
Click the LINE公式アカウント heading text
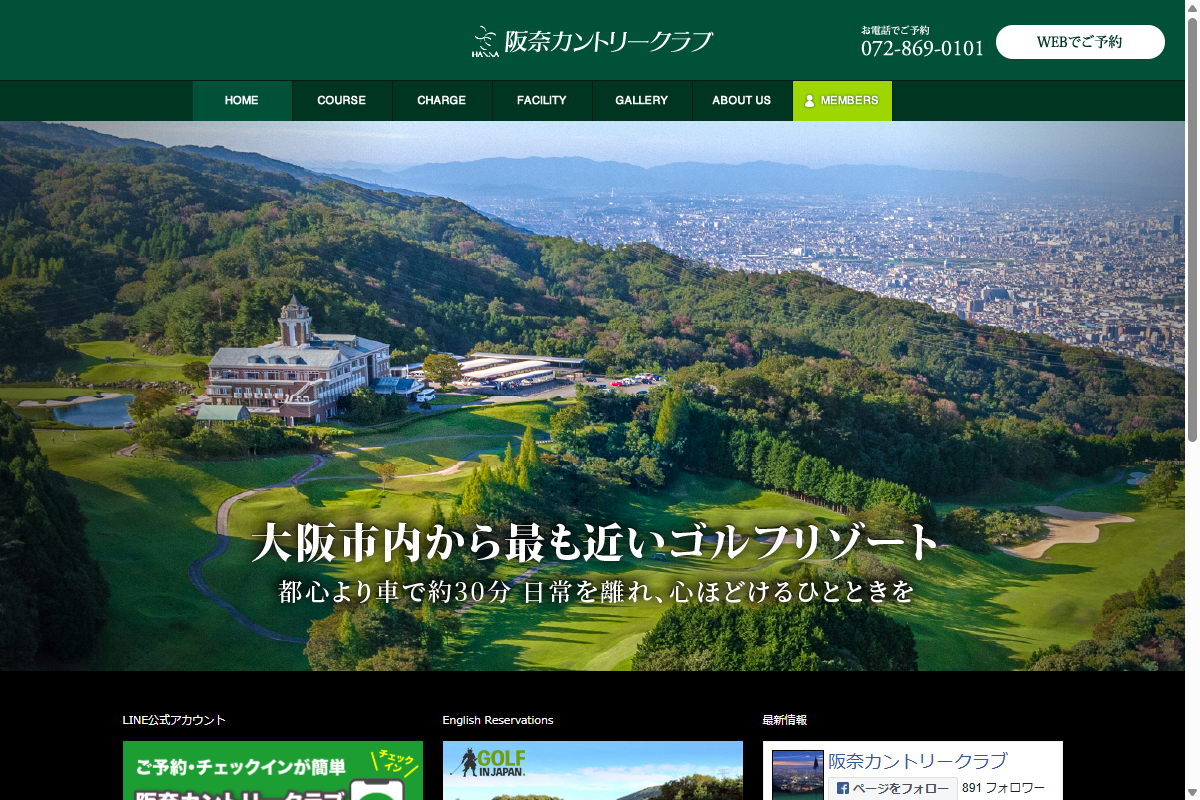(174, 720)
